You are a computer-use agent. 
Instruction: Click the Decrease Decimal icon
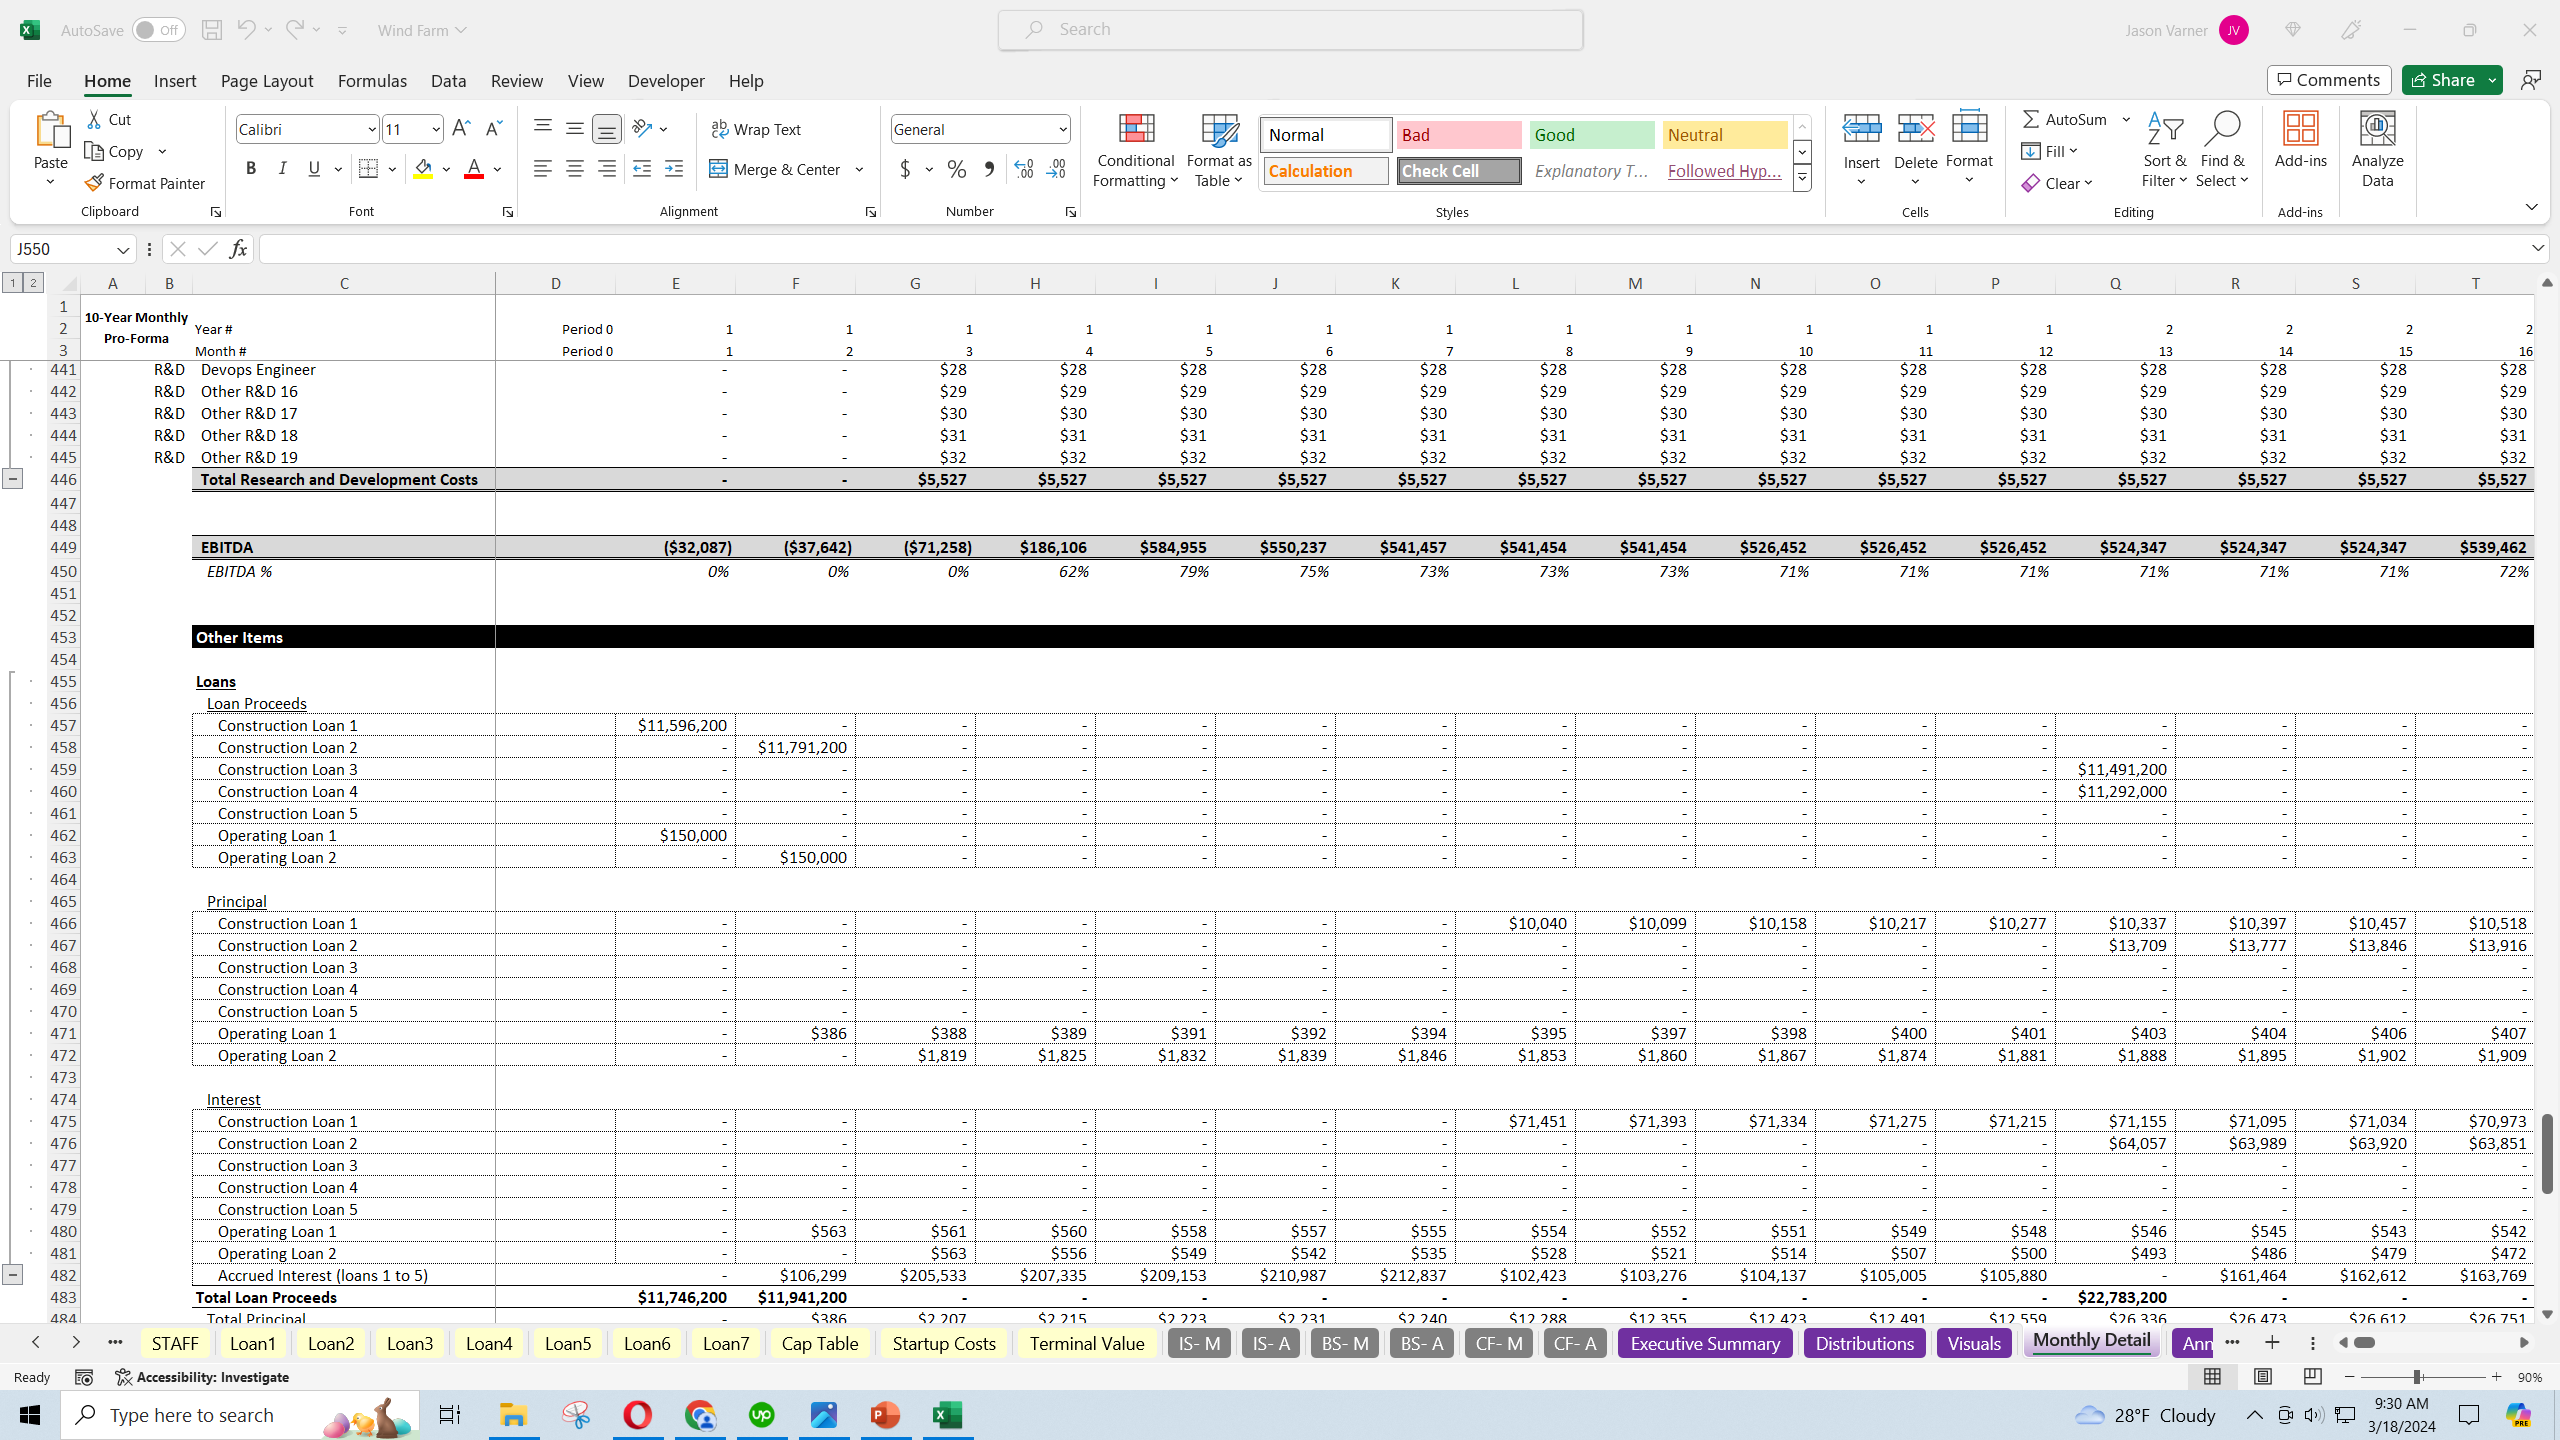click(x=1056, y=169)
